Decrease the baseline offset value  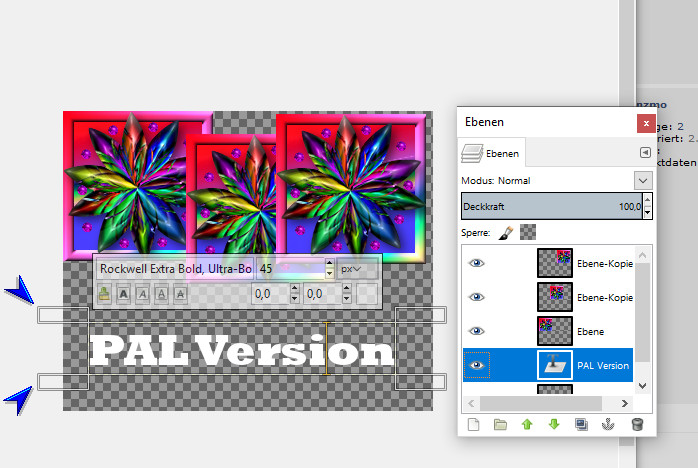(x=294, y=299)
